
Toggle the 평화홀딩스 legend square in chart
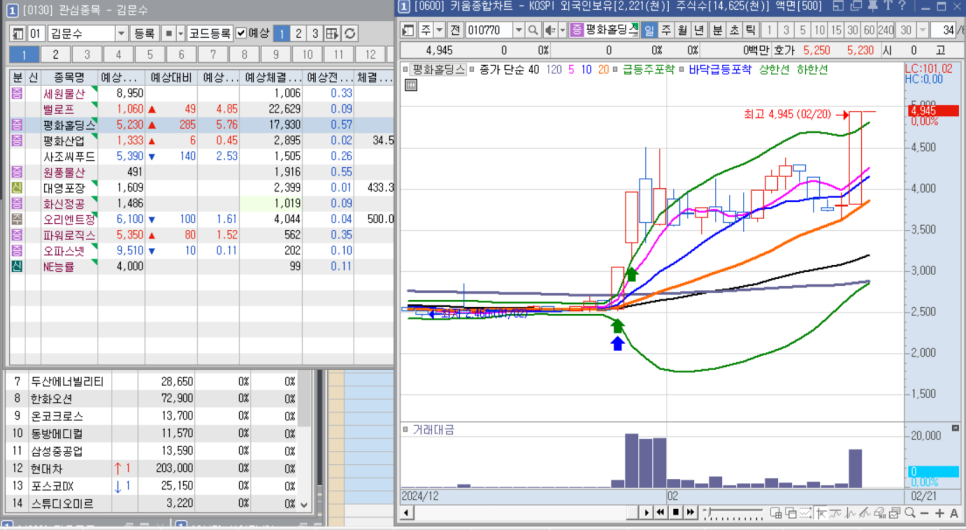pos(405,70)
